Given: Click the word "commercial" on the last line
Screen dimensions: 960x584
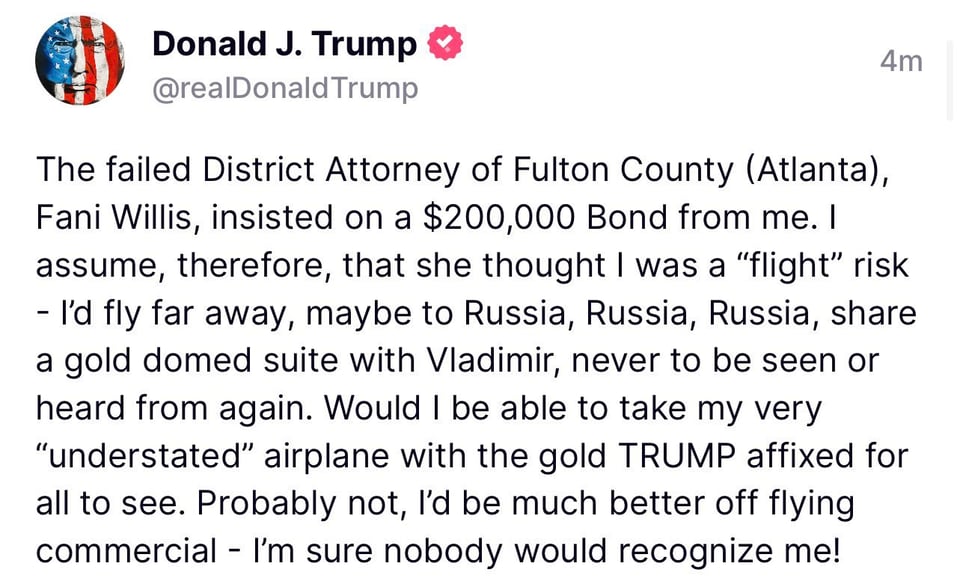Looking at the screenshot, I should [x=126, y=550].
